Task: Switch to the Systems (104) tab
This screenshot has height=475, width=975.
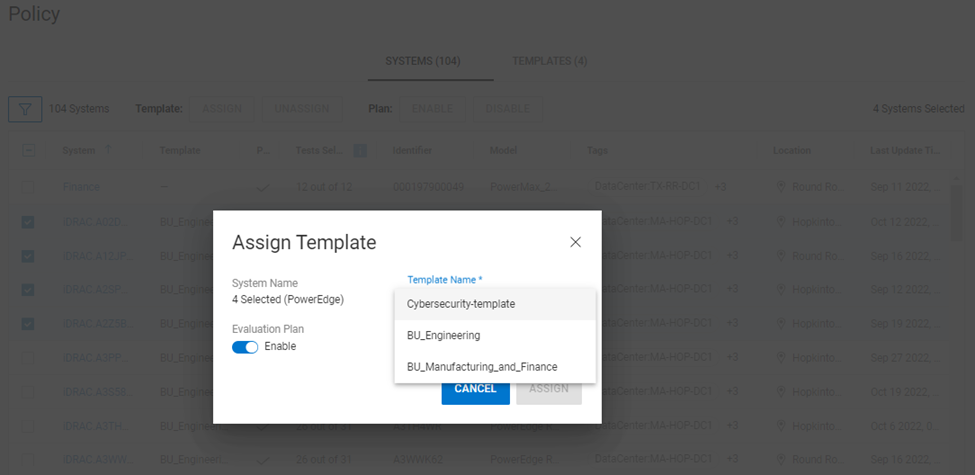Action: click(422, 61)
